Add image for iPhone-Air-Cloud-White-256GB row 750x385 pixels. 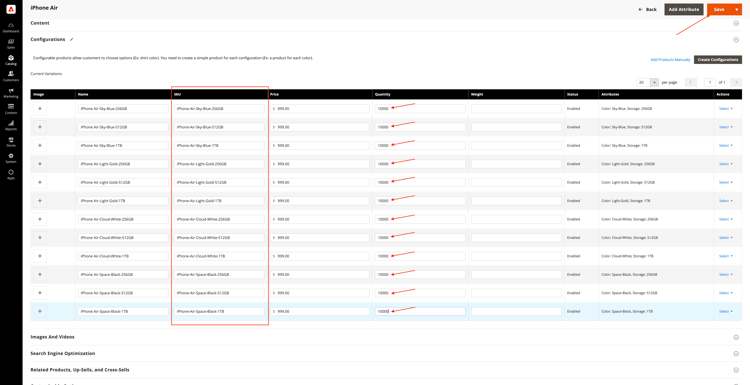(40, 219)
